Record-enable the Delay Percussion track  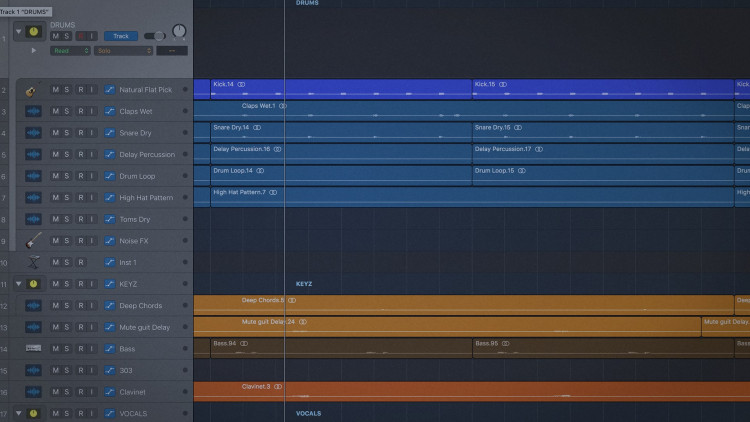[x=80, y=155]
